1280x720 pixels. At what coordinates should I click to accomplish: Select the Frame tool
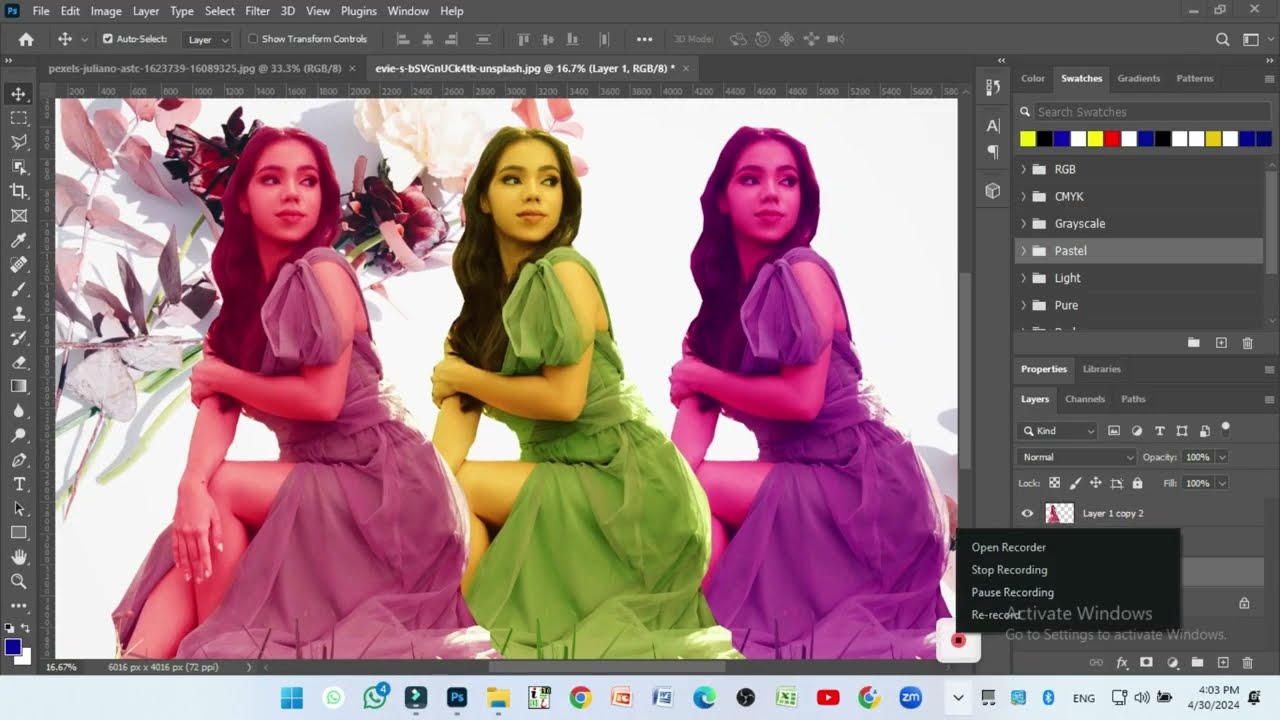19,216
